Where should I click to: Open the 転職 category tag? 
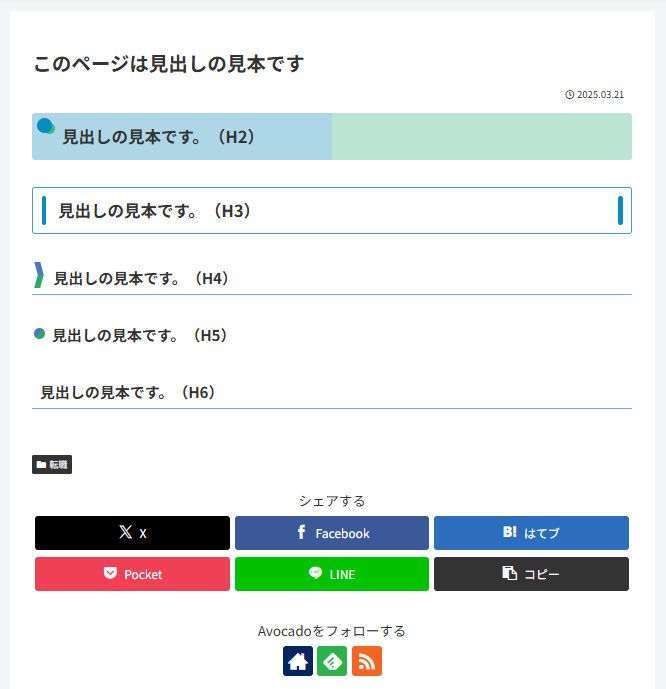(52, 464)
